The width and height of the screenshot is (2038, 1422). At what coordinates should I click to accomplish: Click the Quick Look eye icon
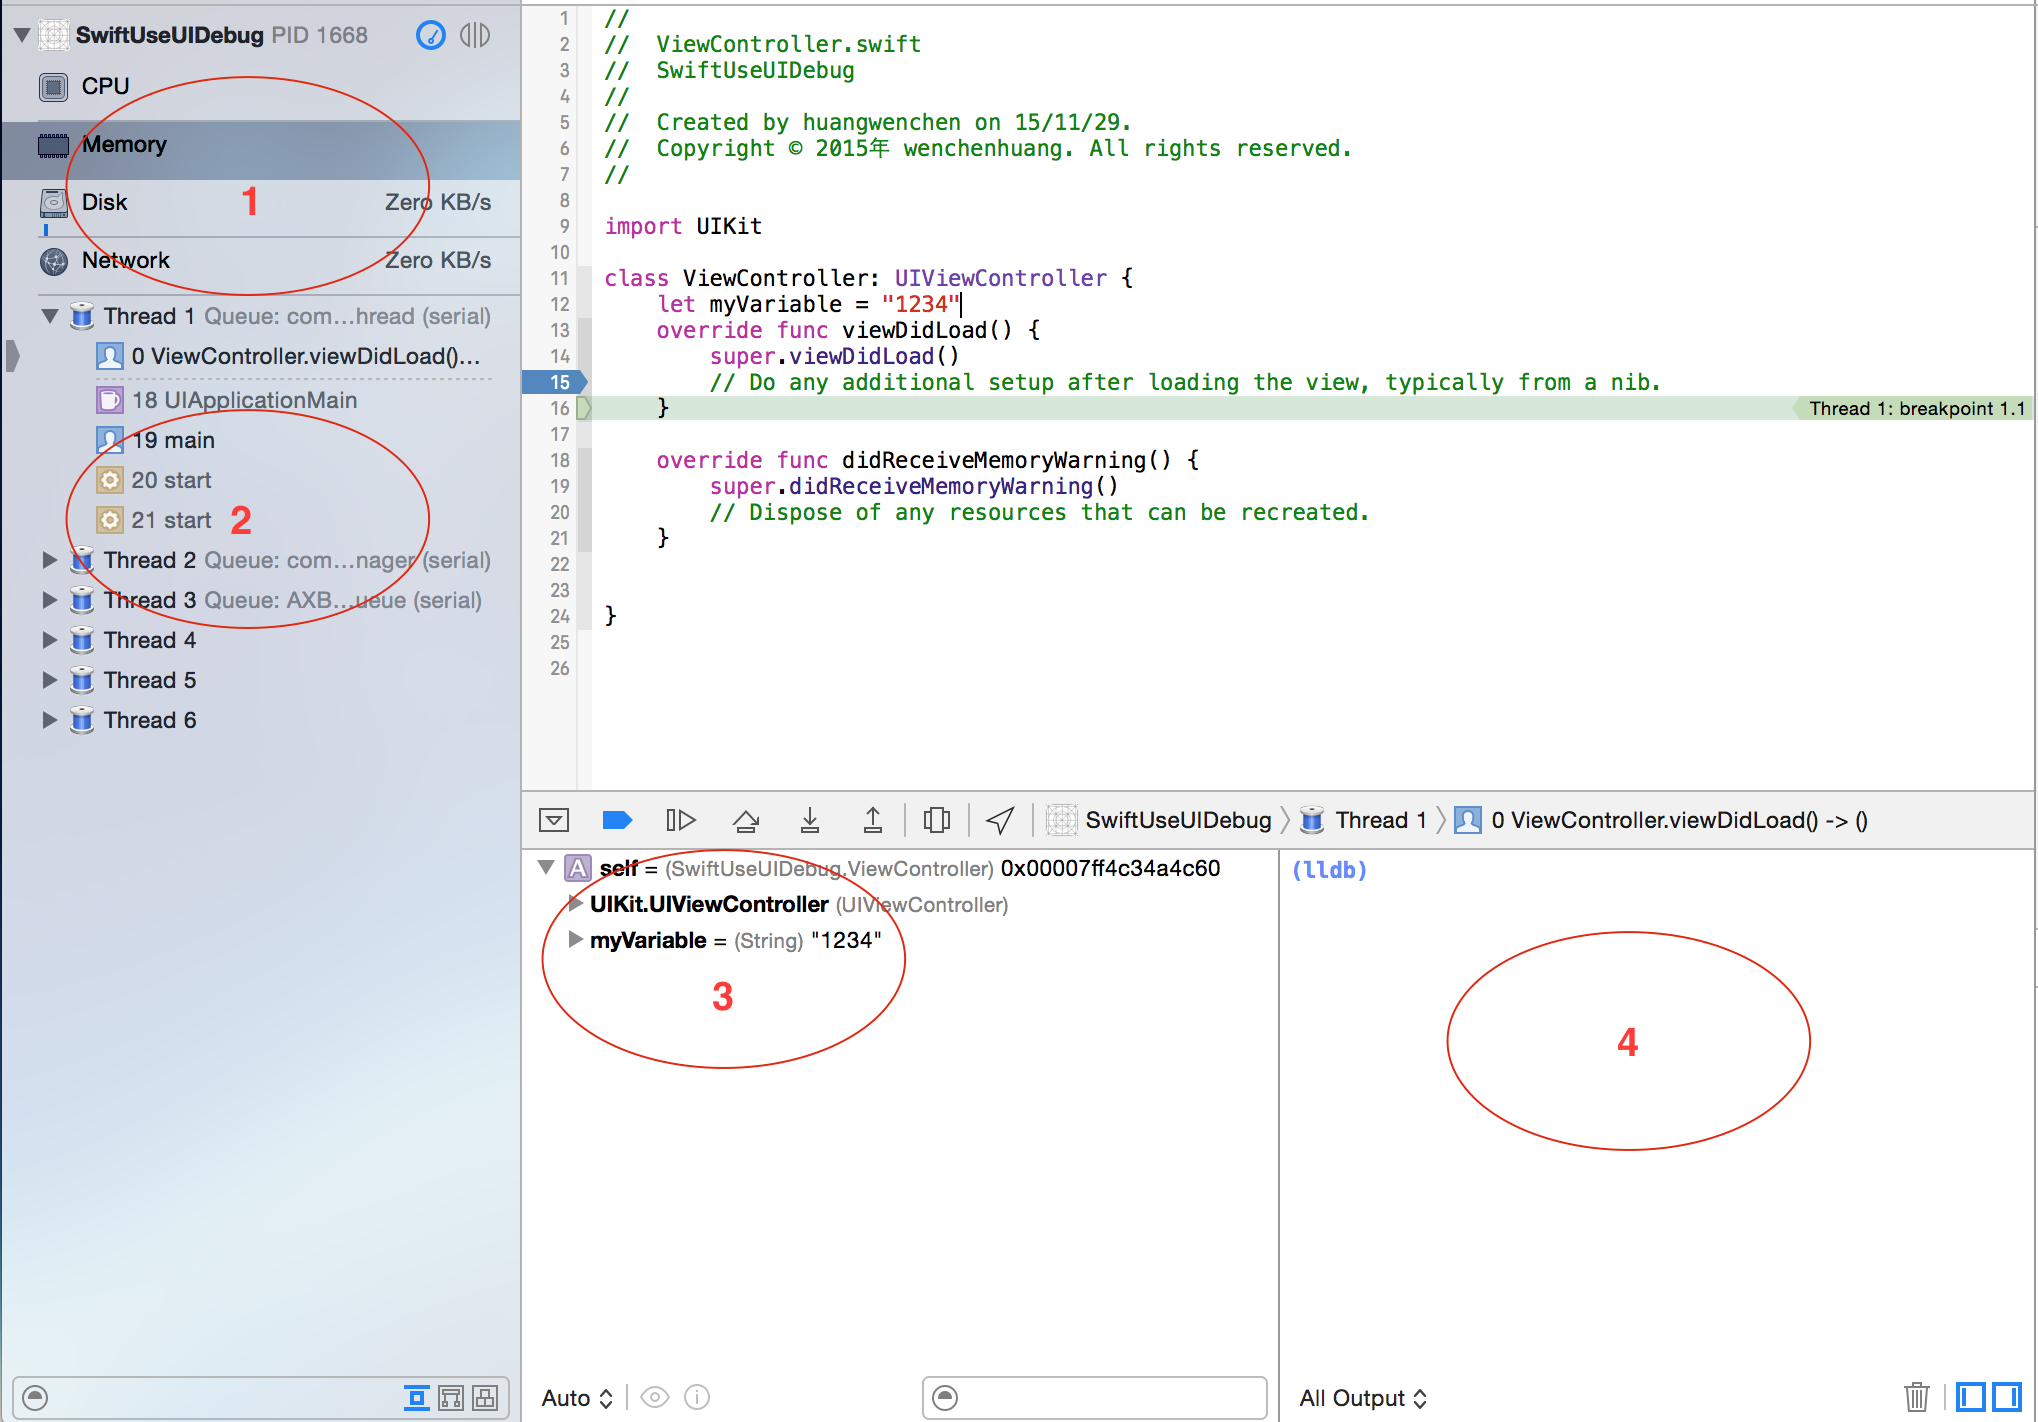point(655,1397)
